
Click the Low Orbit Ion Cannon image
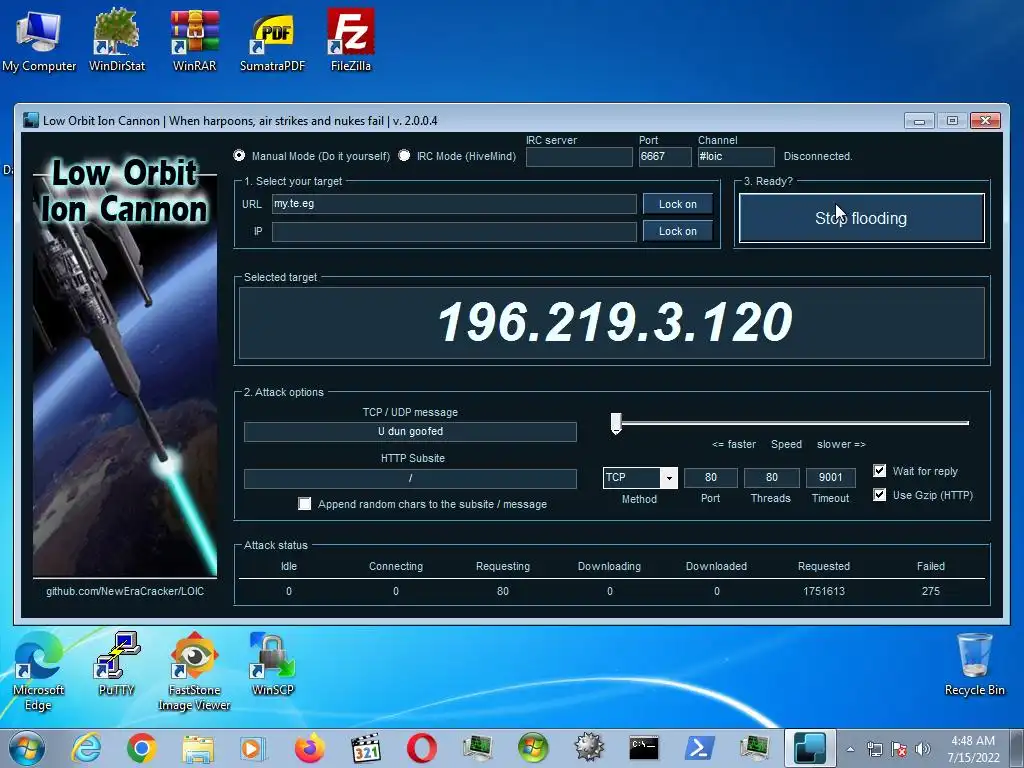pyautogui.click(x=125, y=366)
